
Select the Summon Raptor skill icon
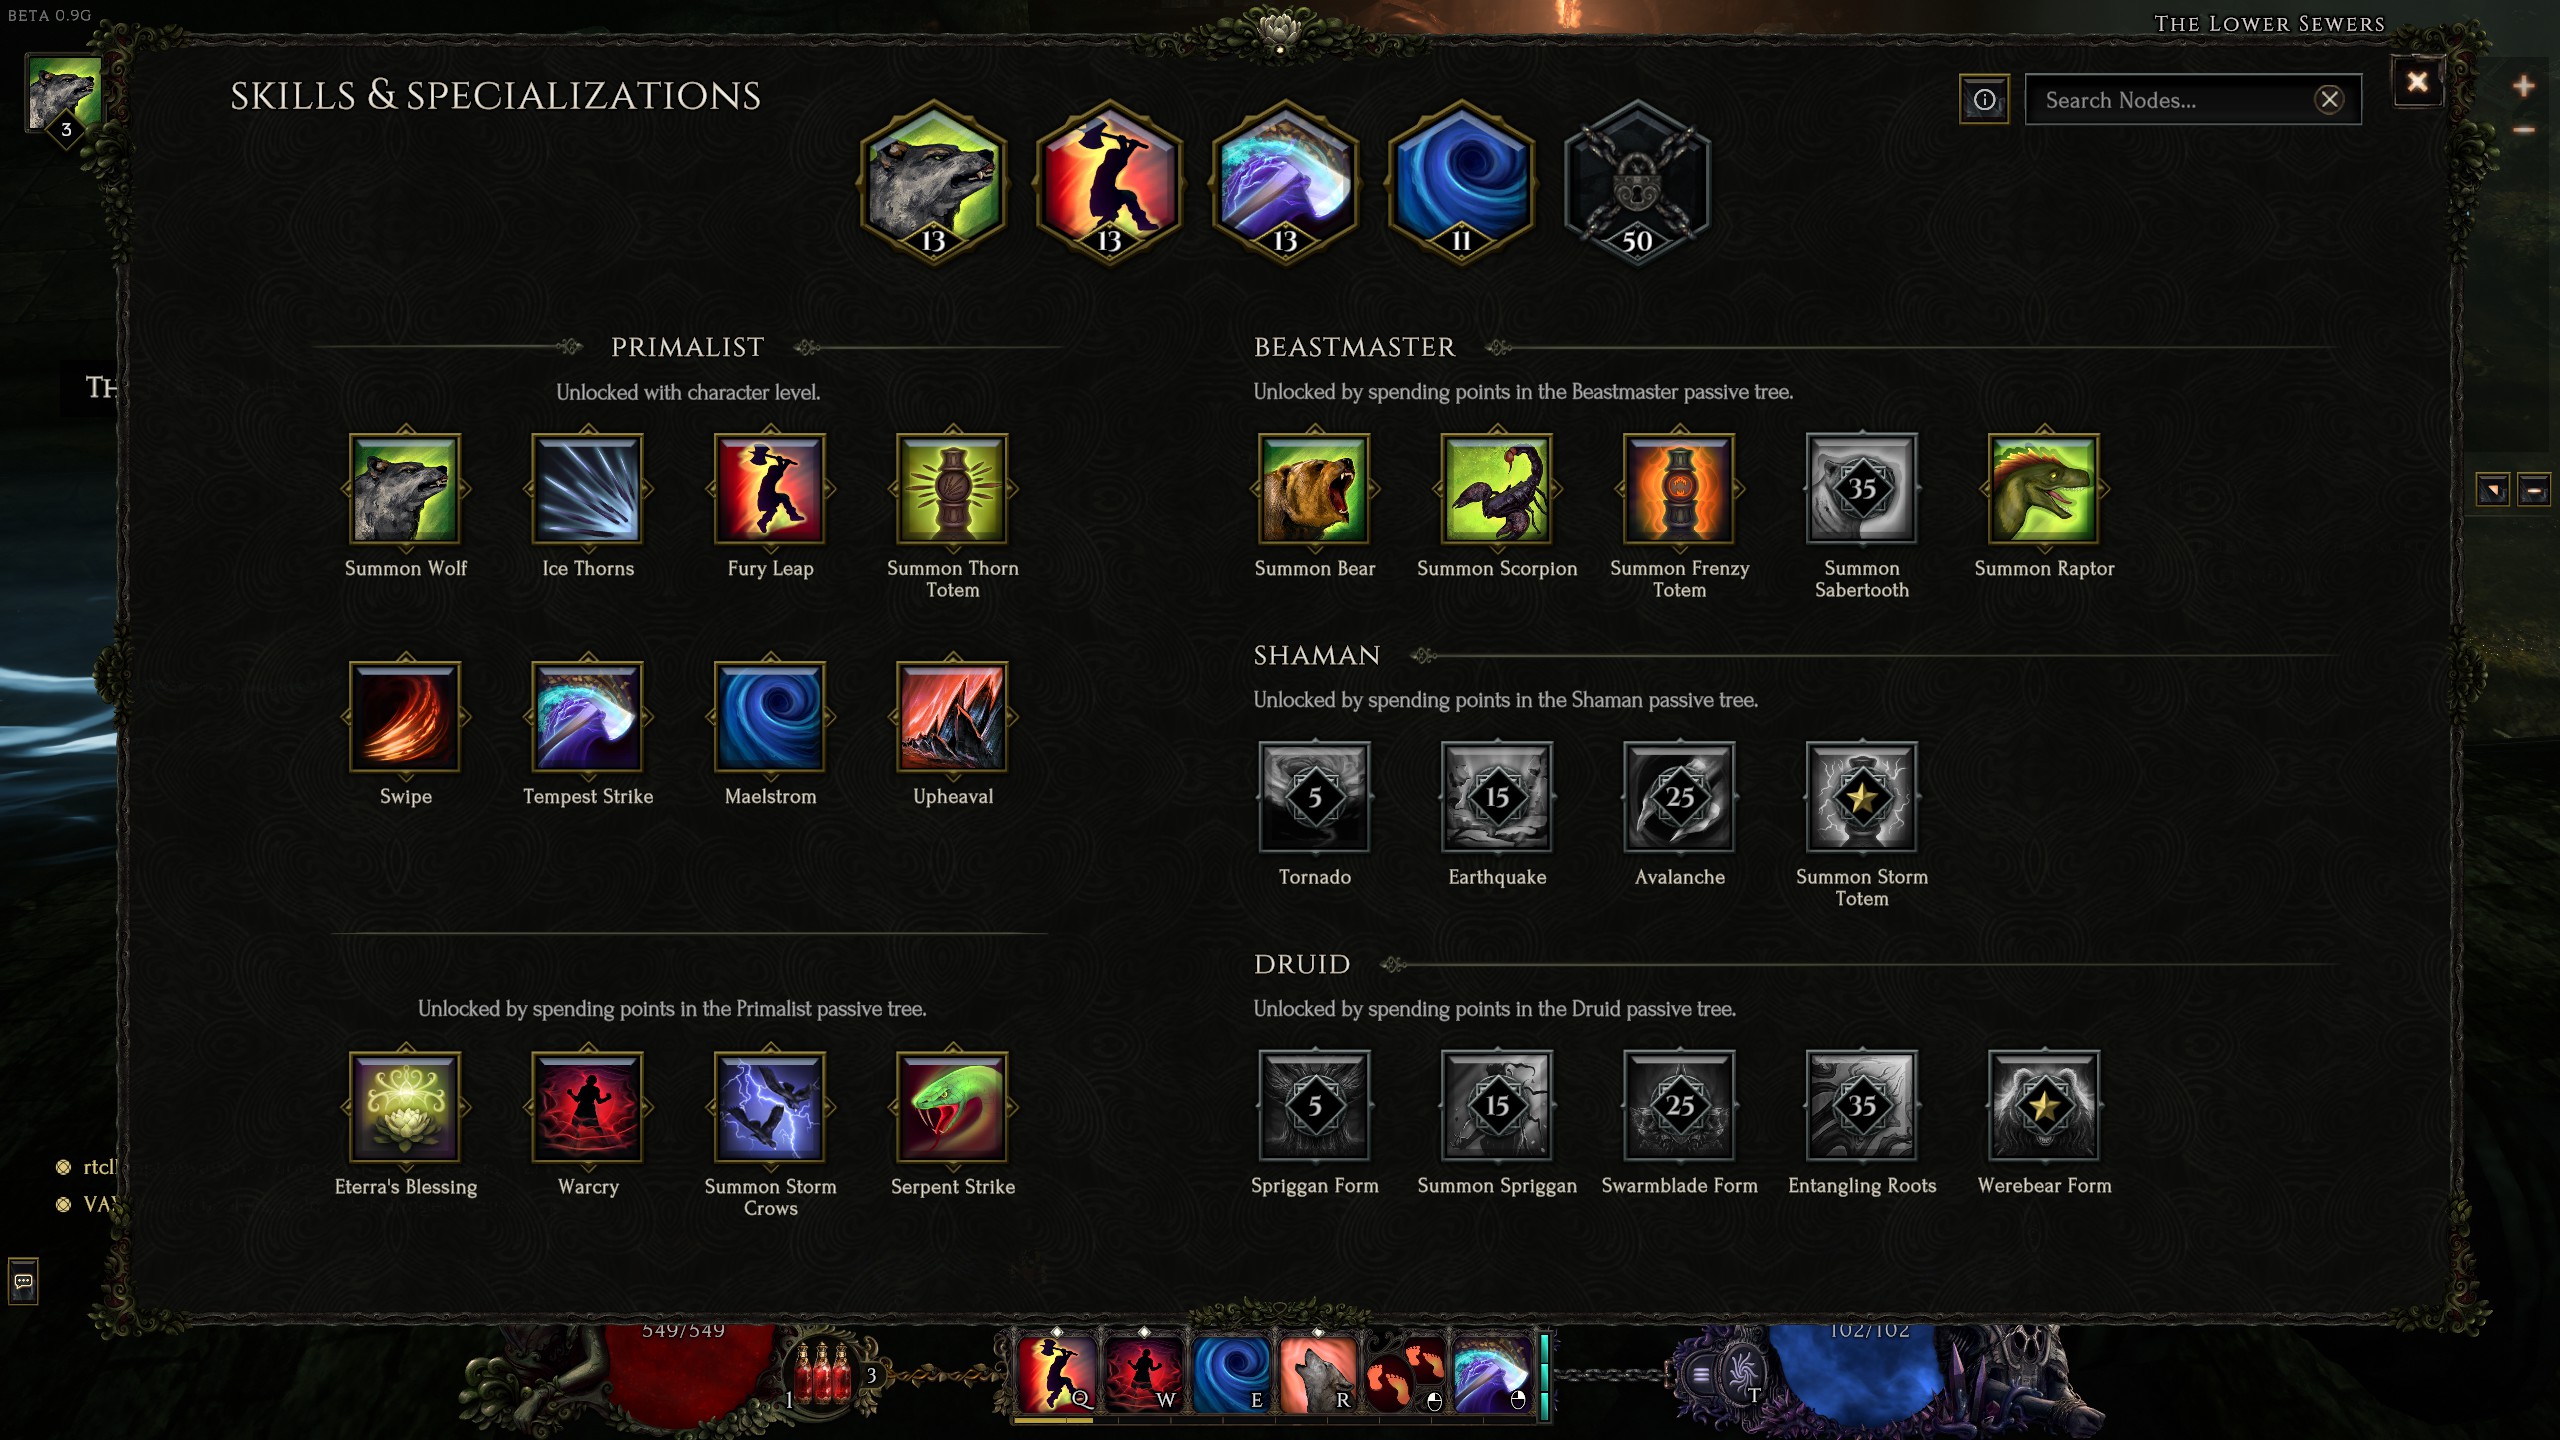(2044, 489)
